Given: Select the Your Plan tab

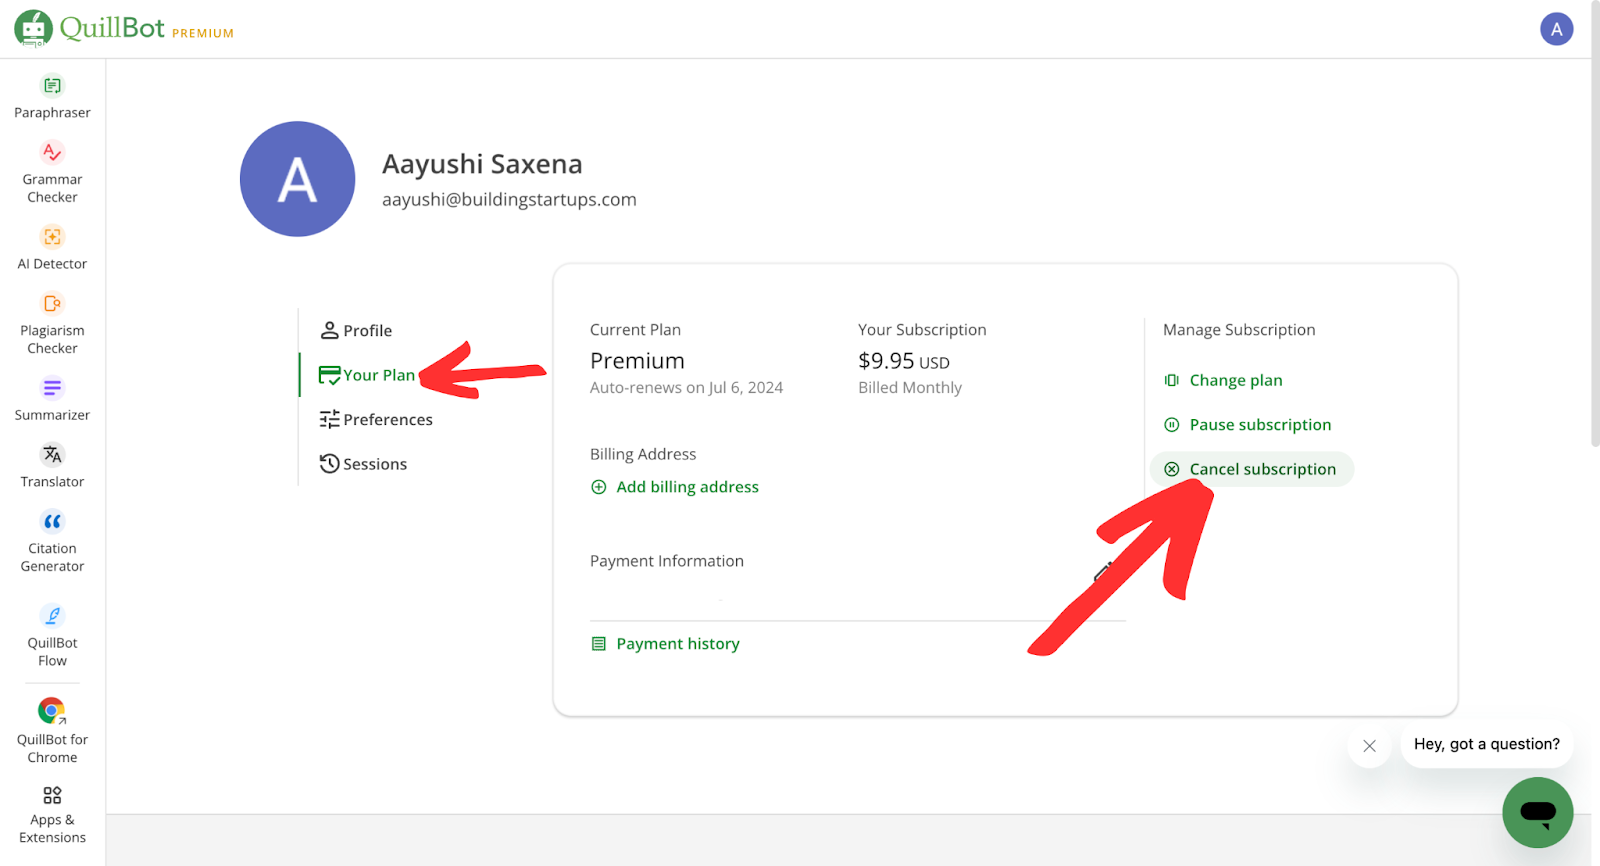Looking at the screenshot, I should 366,375.
